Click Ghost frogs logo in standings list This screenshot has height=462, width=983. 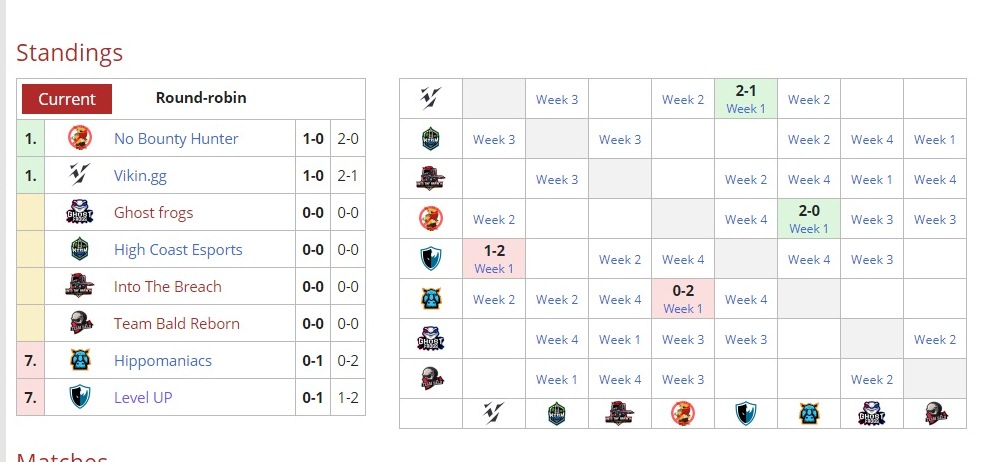[x=80, y=213]
